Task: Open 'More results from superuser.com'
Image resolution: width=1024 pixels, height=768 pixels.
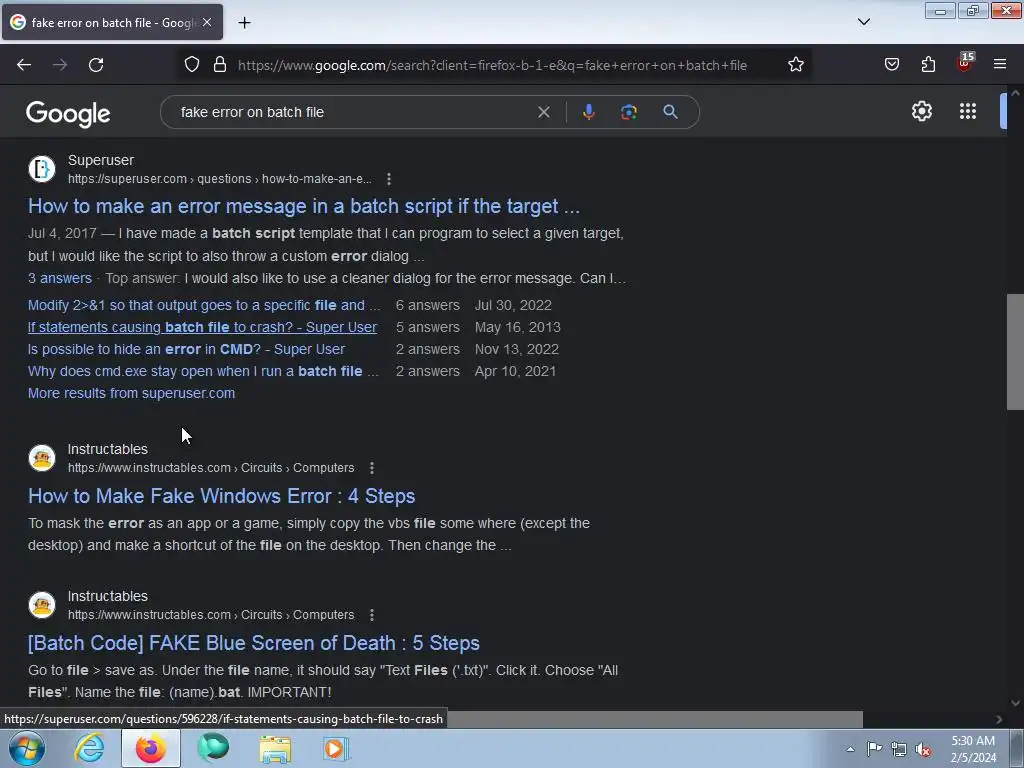Action: (x=131, y=393)
